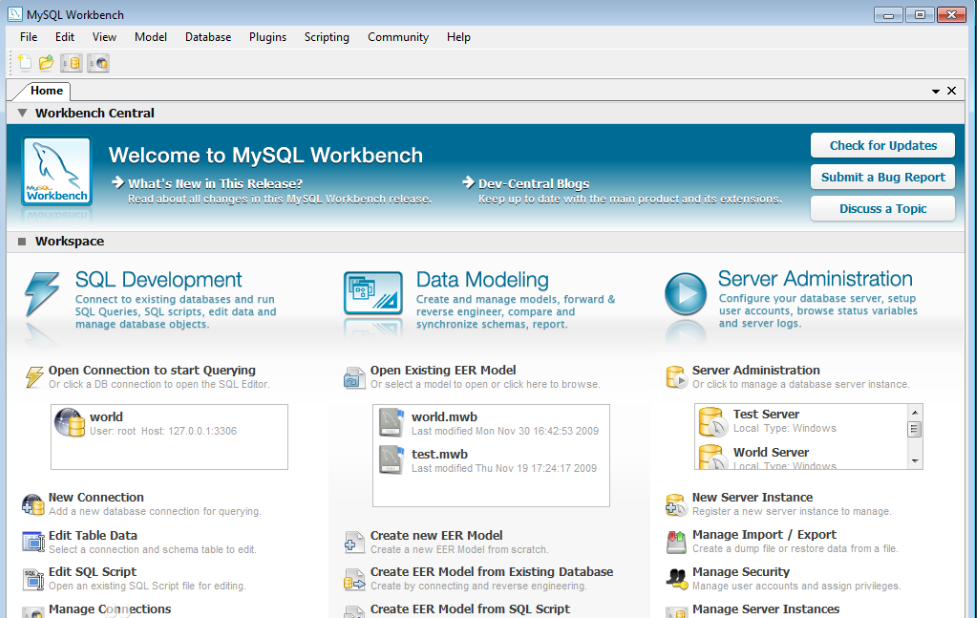The width and height of the screenshot is (977, 618).
Task: Click the Manage Connections link text
Action: click(110, 609)
